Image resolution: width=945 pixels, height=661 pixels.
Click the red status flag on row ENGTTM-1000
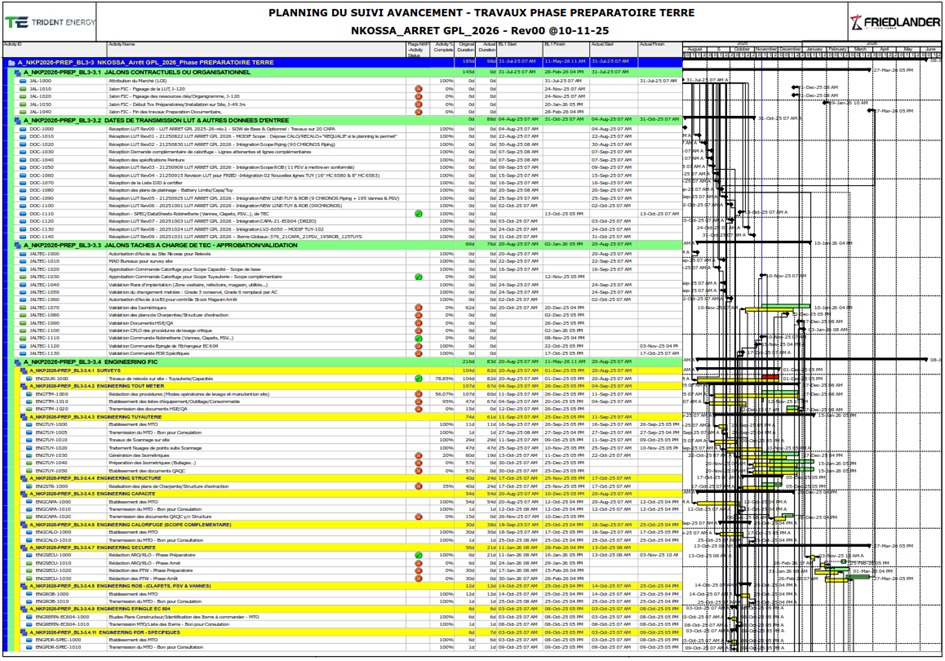tap(418, 394)
